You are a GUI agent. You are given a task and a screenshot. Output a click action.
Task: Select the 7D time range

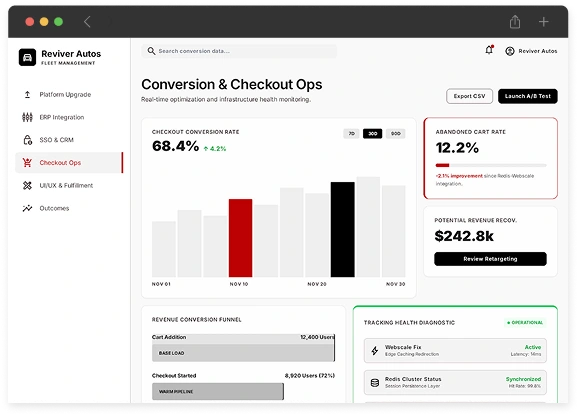pyautogui.click(x=352, y=134)
